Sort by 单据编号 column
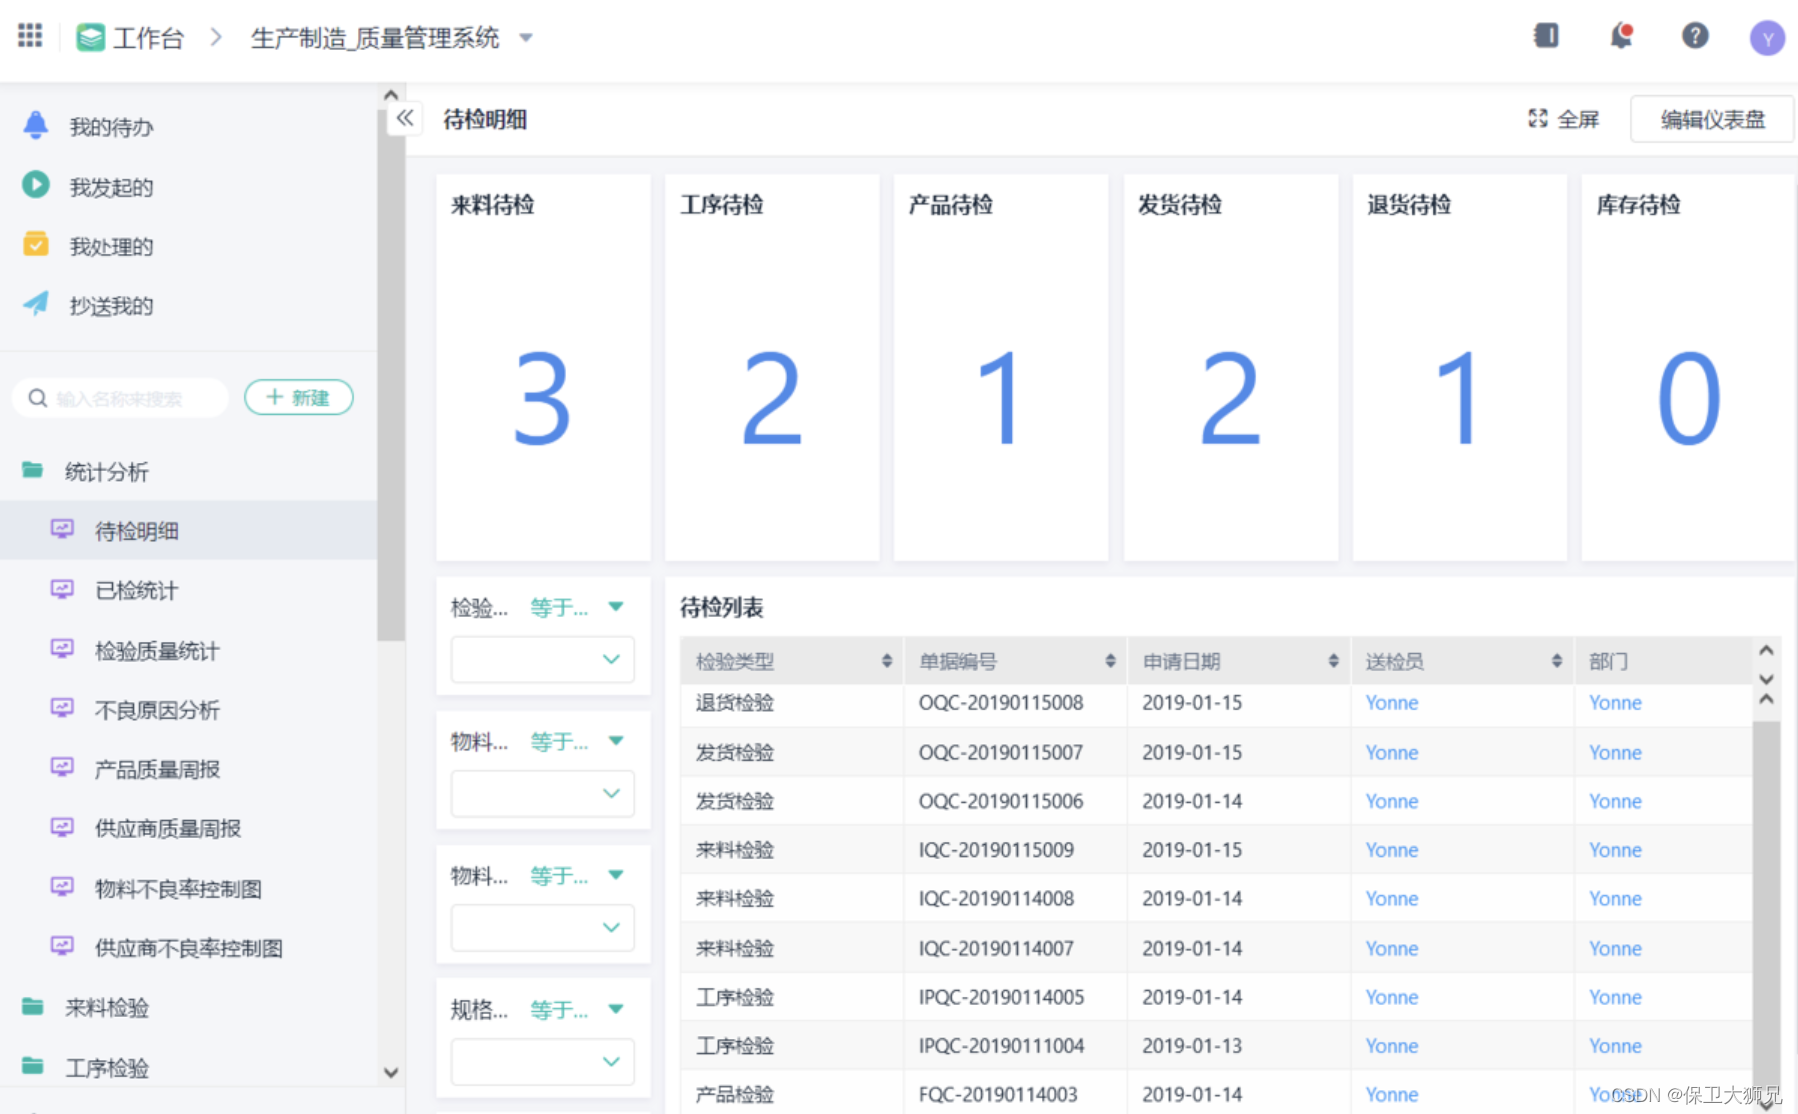The width and height of the screenshot is (1798, 1114). tap(1110, 661)
